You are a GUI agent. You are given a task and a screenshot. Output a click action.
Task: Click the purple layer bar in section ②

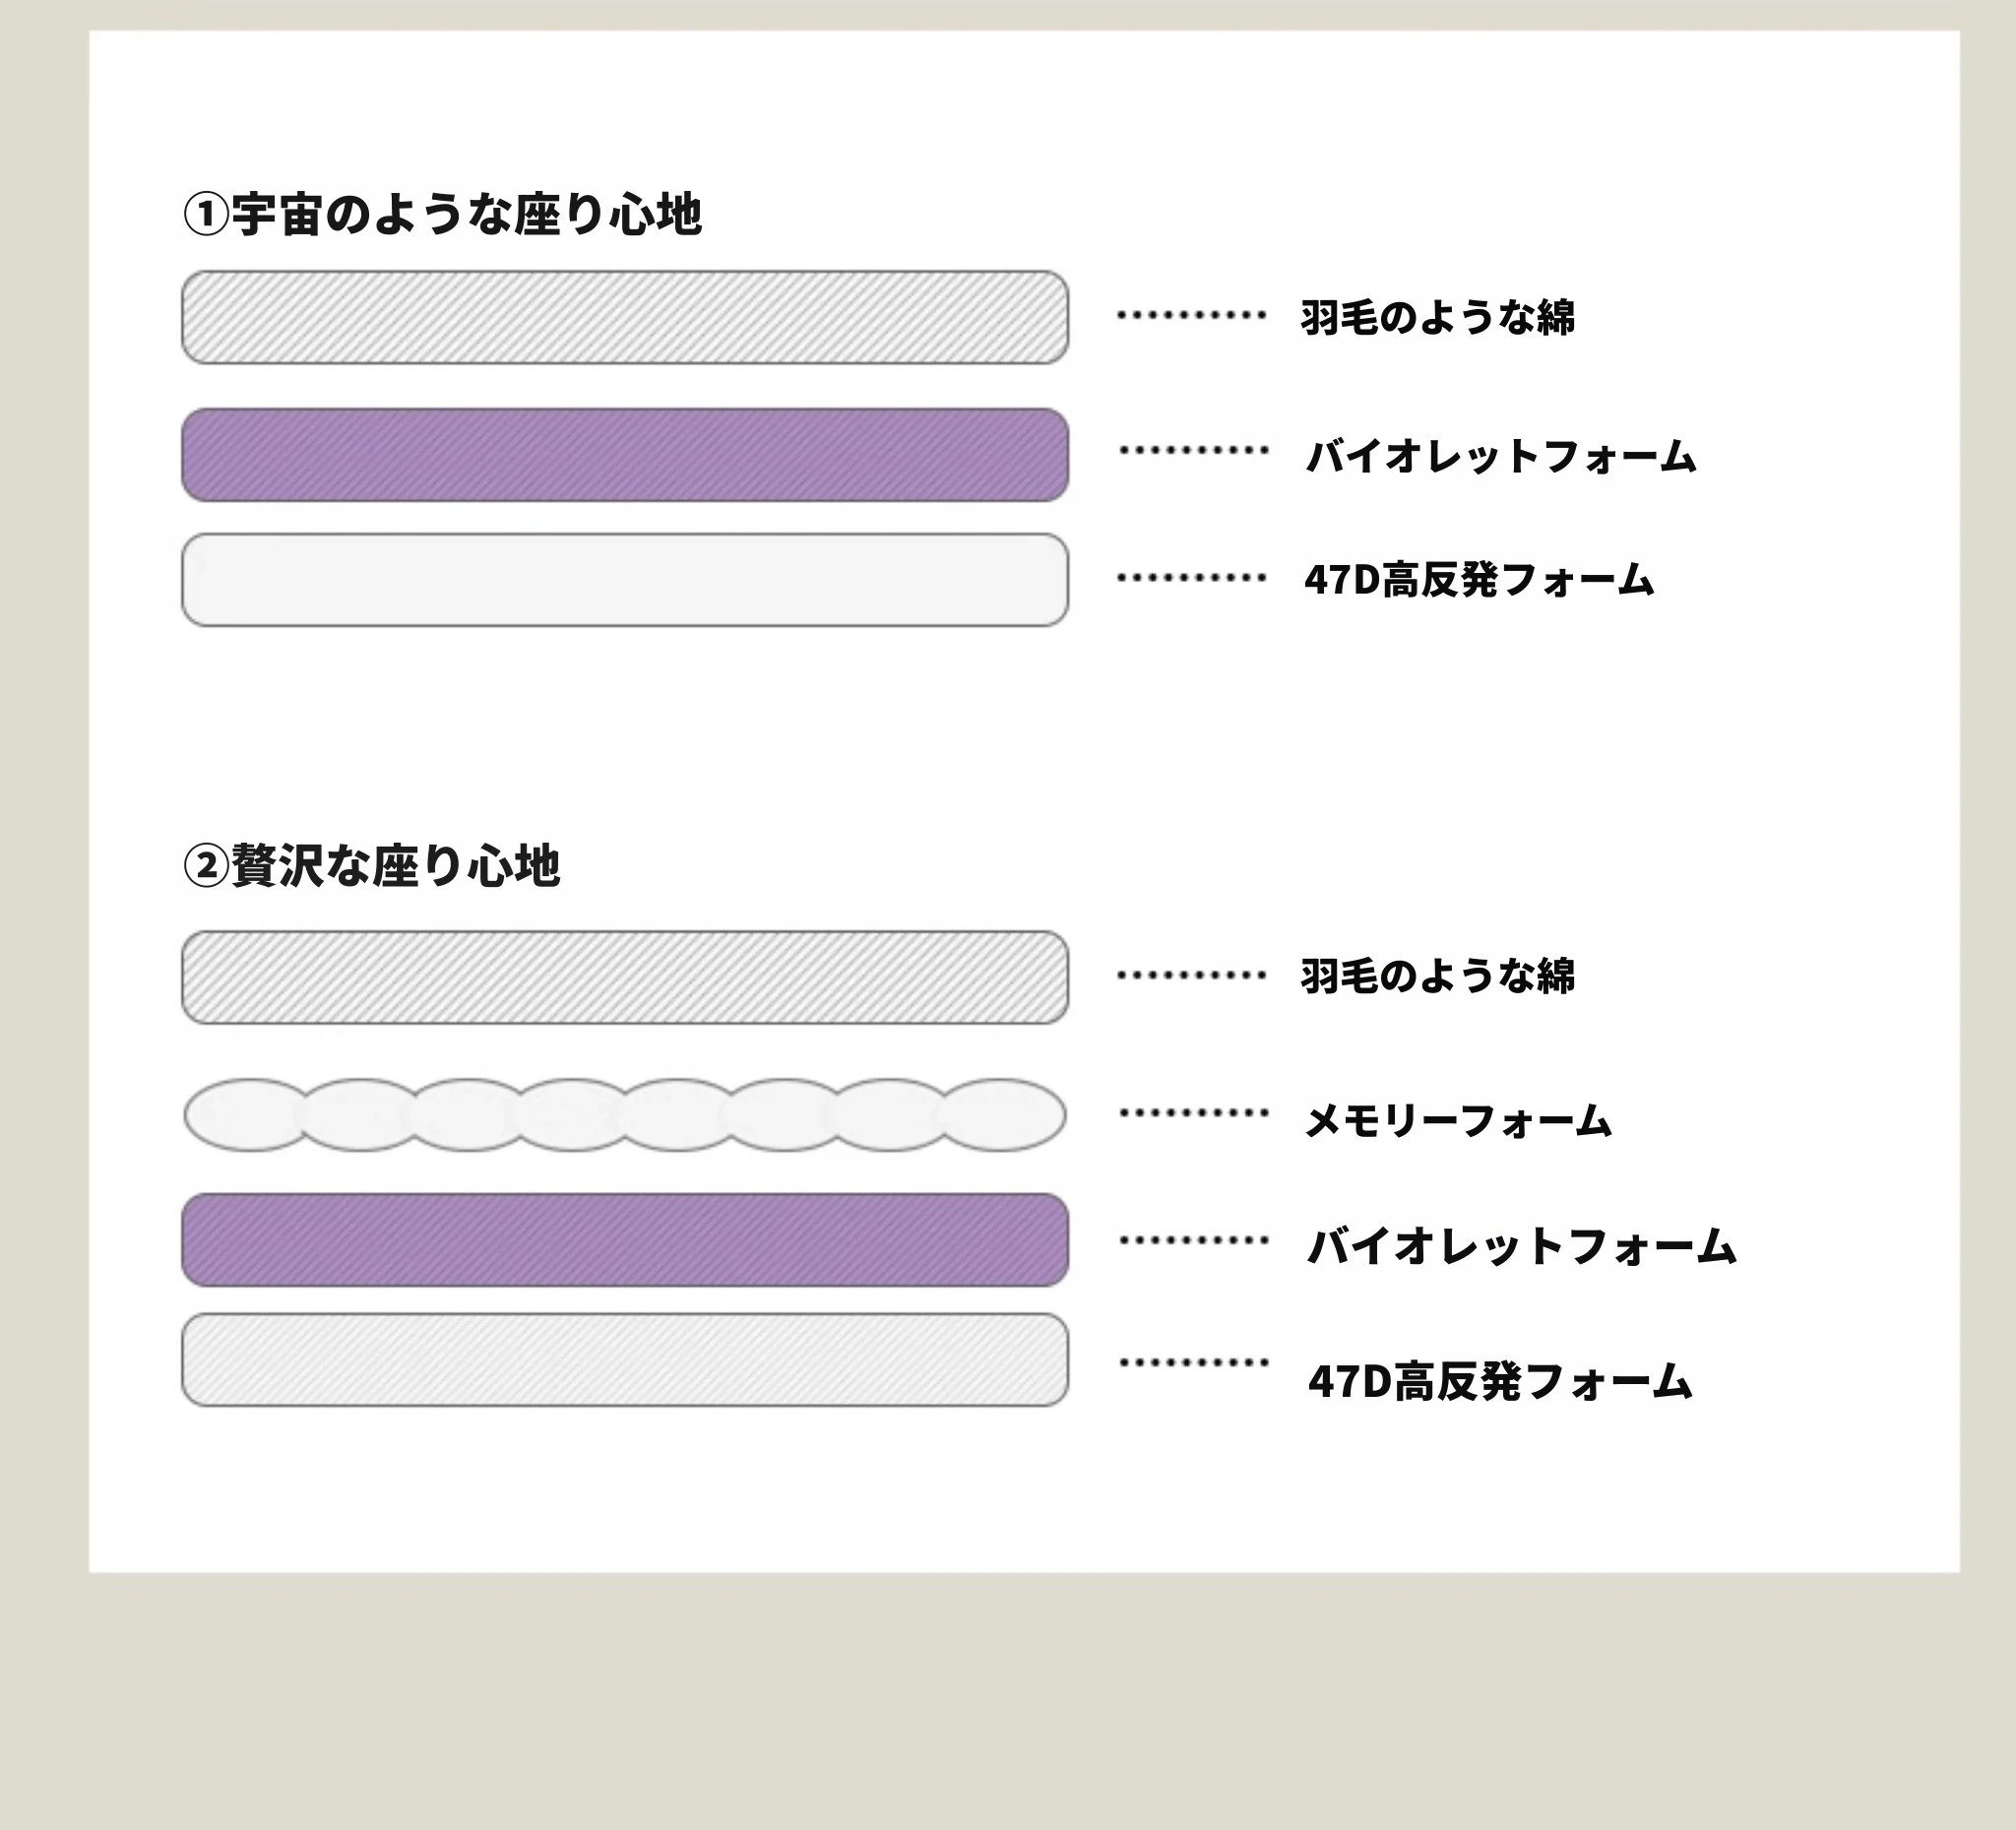pos(625,1240)
